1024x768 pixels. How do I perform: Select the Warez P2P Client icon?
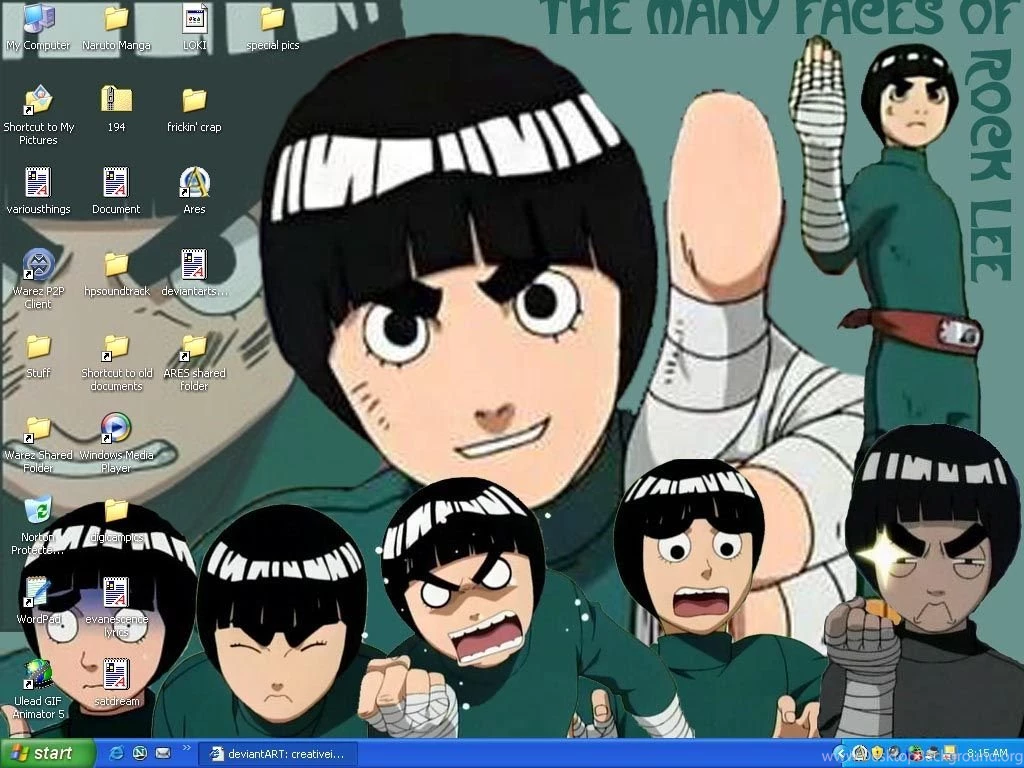tap(38, 279)
